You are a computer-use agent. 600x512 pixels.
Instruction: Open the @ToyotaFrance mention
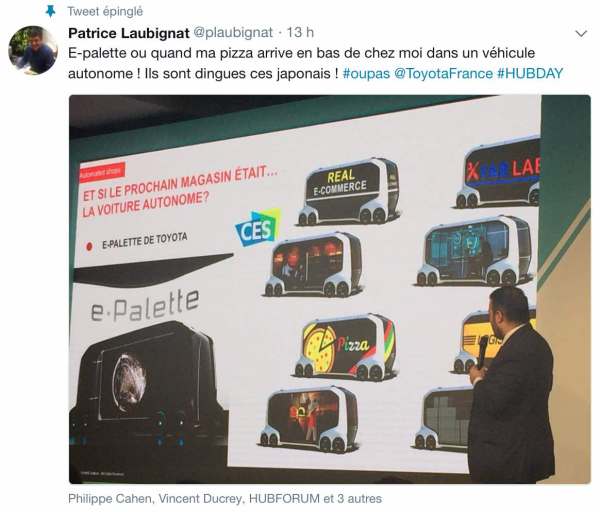[443, 73]
